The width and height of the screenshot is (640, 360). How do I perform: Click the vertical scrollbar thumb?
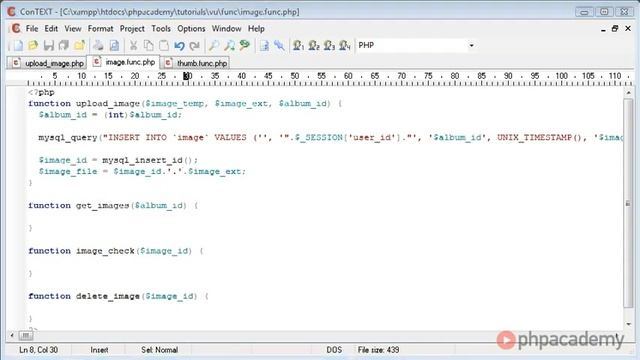pos(629,203)
